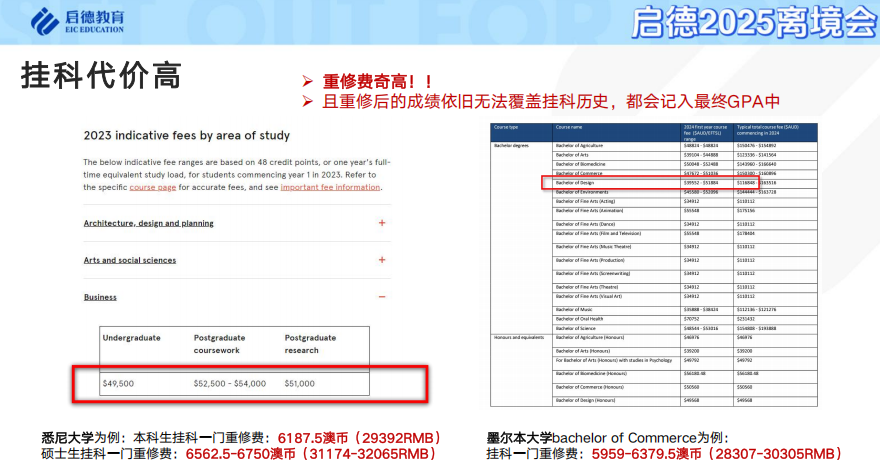
Task: Select Bachelor of Fine Arts (Acting) row
Action: coord(585,201)
